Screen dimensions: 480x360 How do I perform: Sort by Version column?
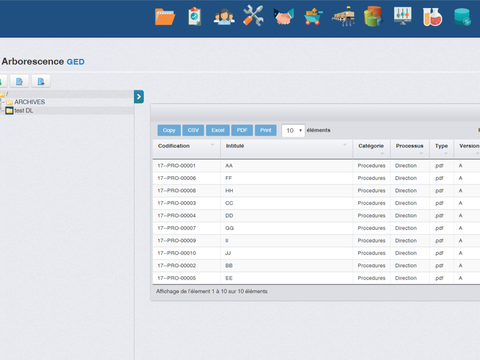pos(467,149)
